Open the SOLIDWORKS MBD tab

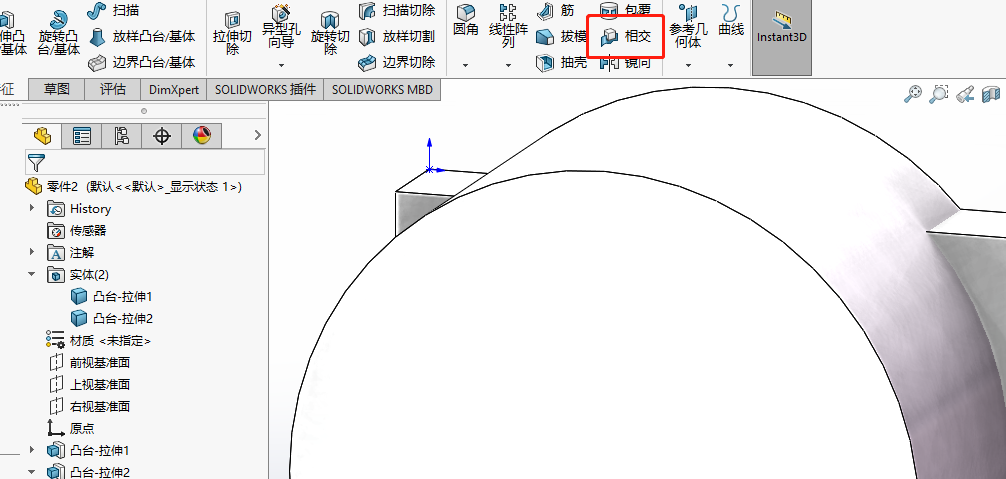pos(382,90)
